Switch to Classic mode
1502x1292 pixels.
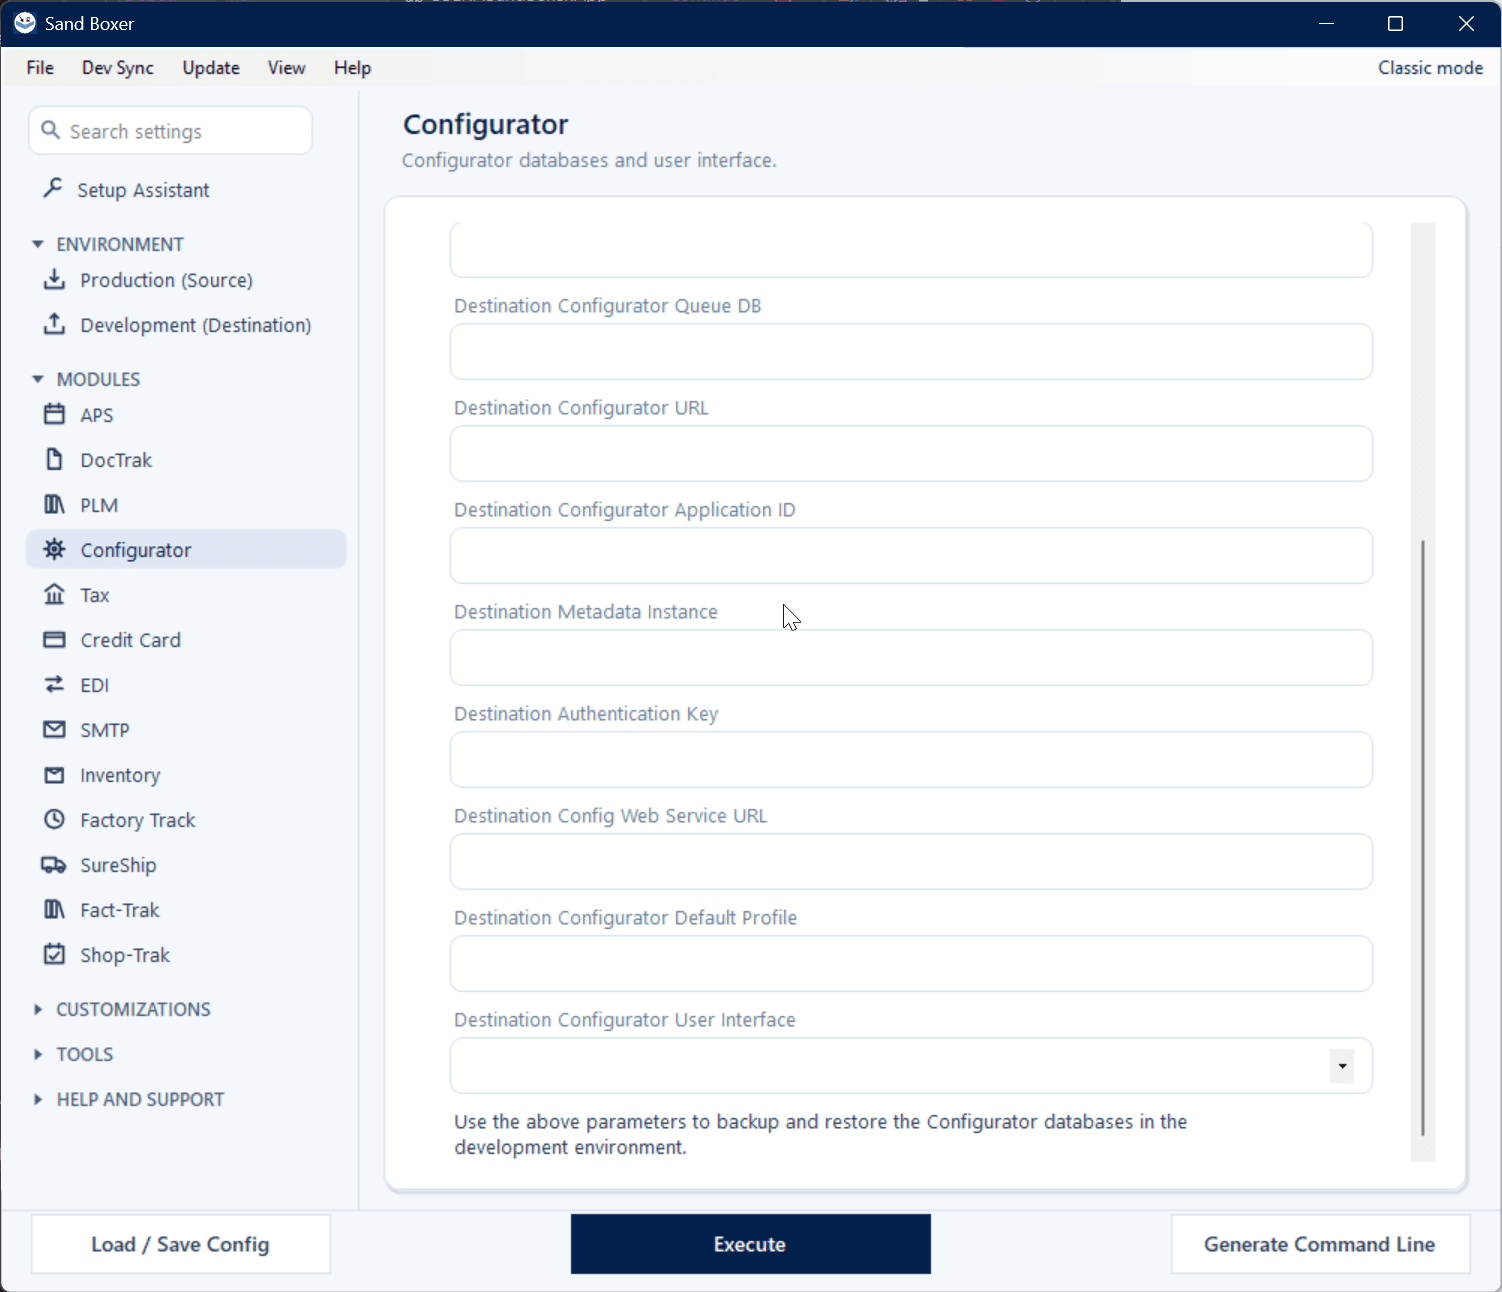pos(1430,67)
